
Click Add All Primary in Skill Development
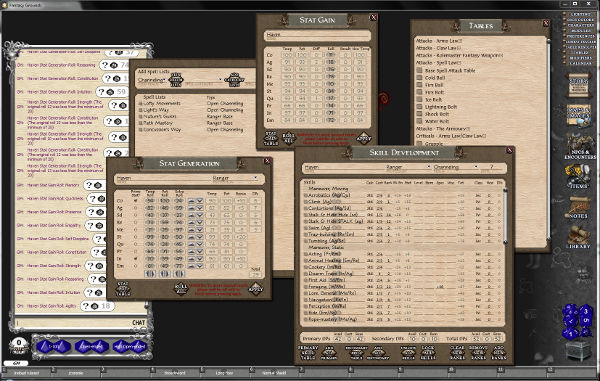(329, 353)
